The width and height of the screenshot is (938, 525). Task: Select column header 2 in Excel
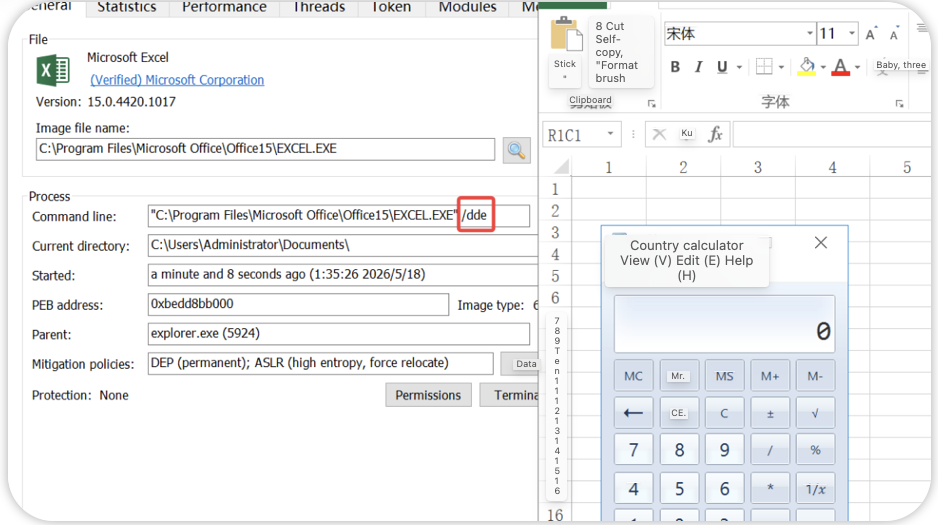[683, 167]
